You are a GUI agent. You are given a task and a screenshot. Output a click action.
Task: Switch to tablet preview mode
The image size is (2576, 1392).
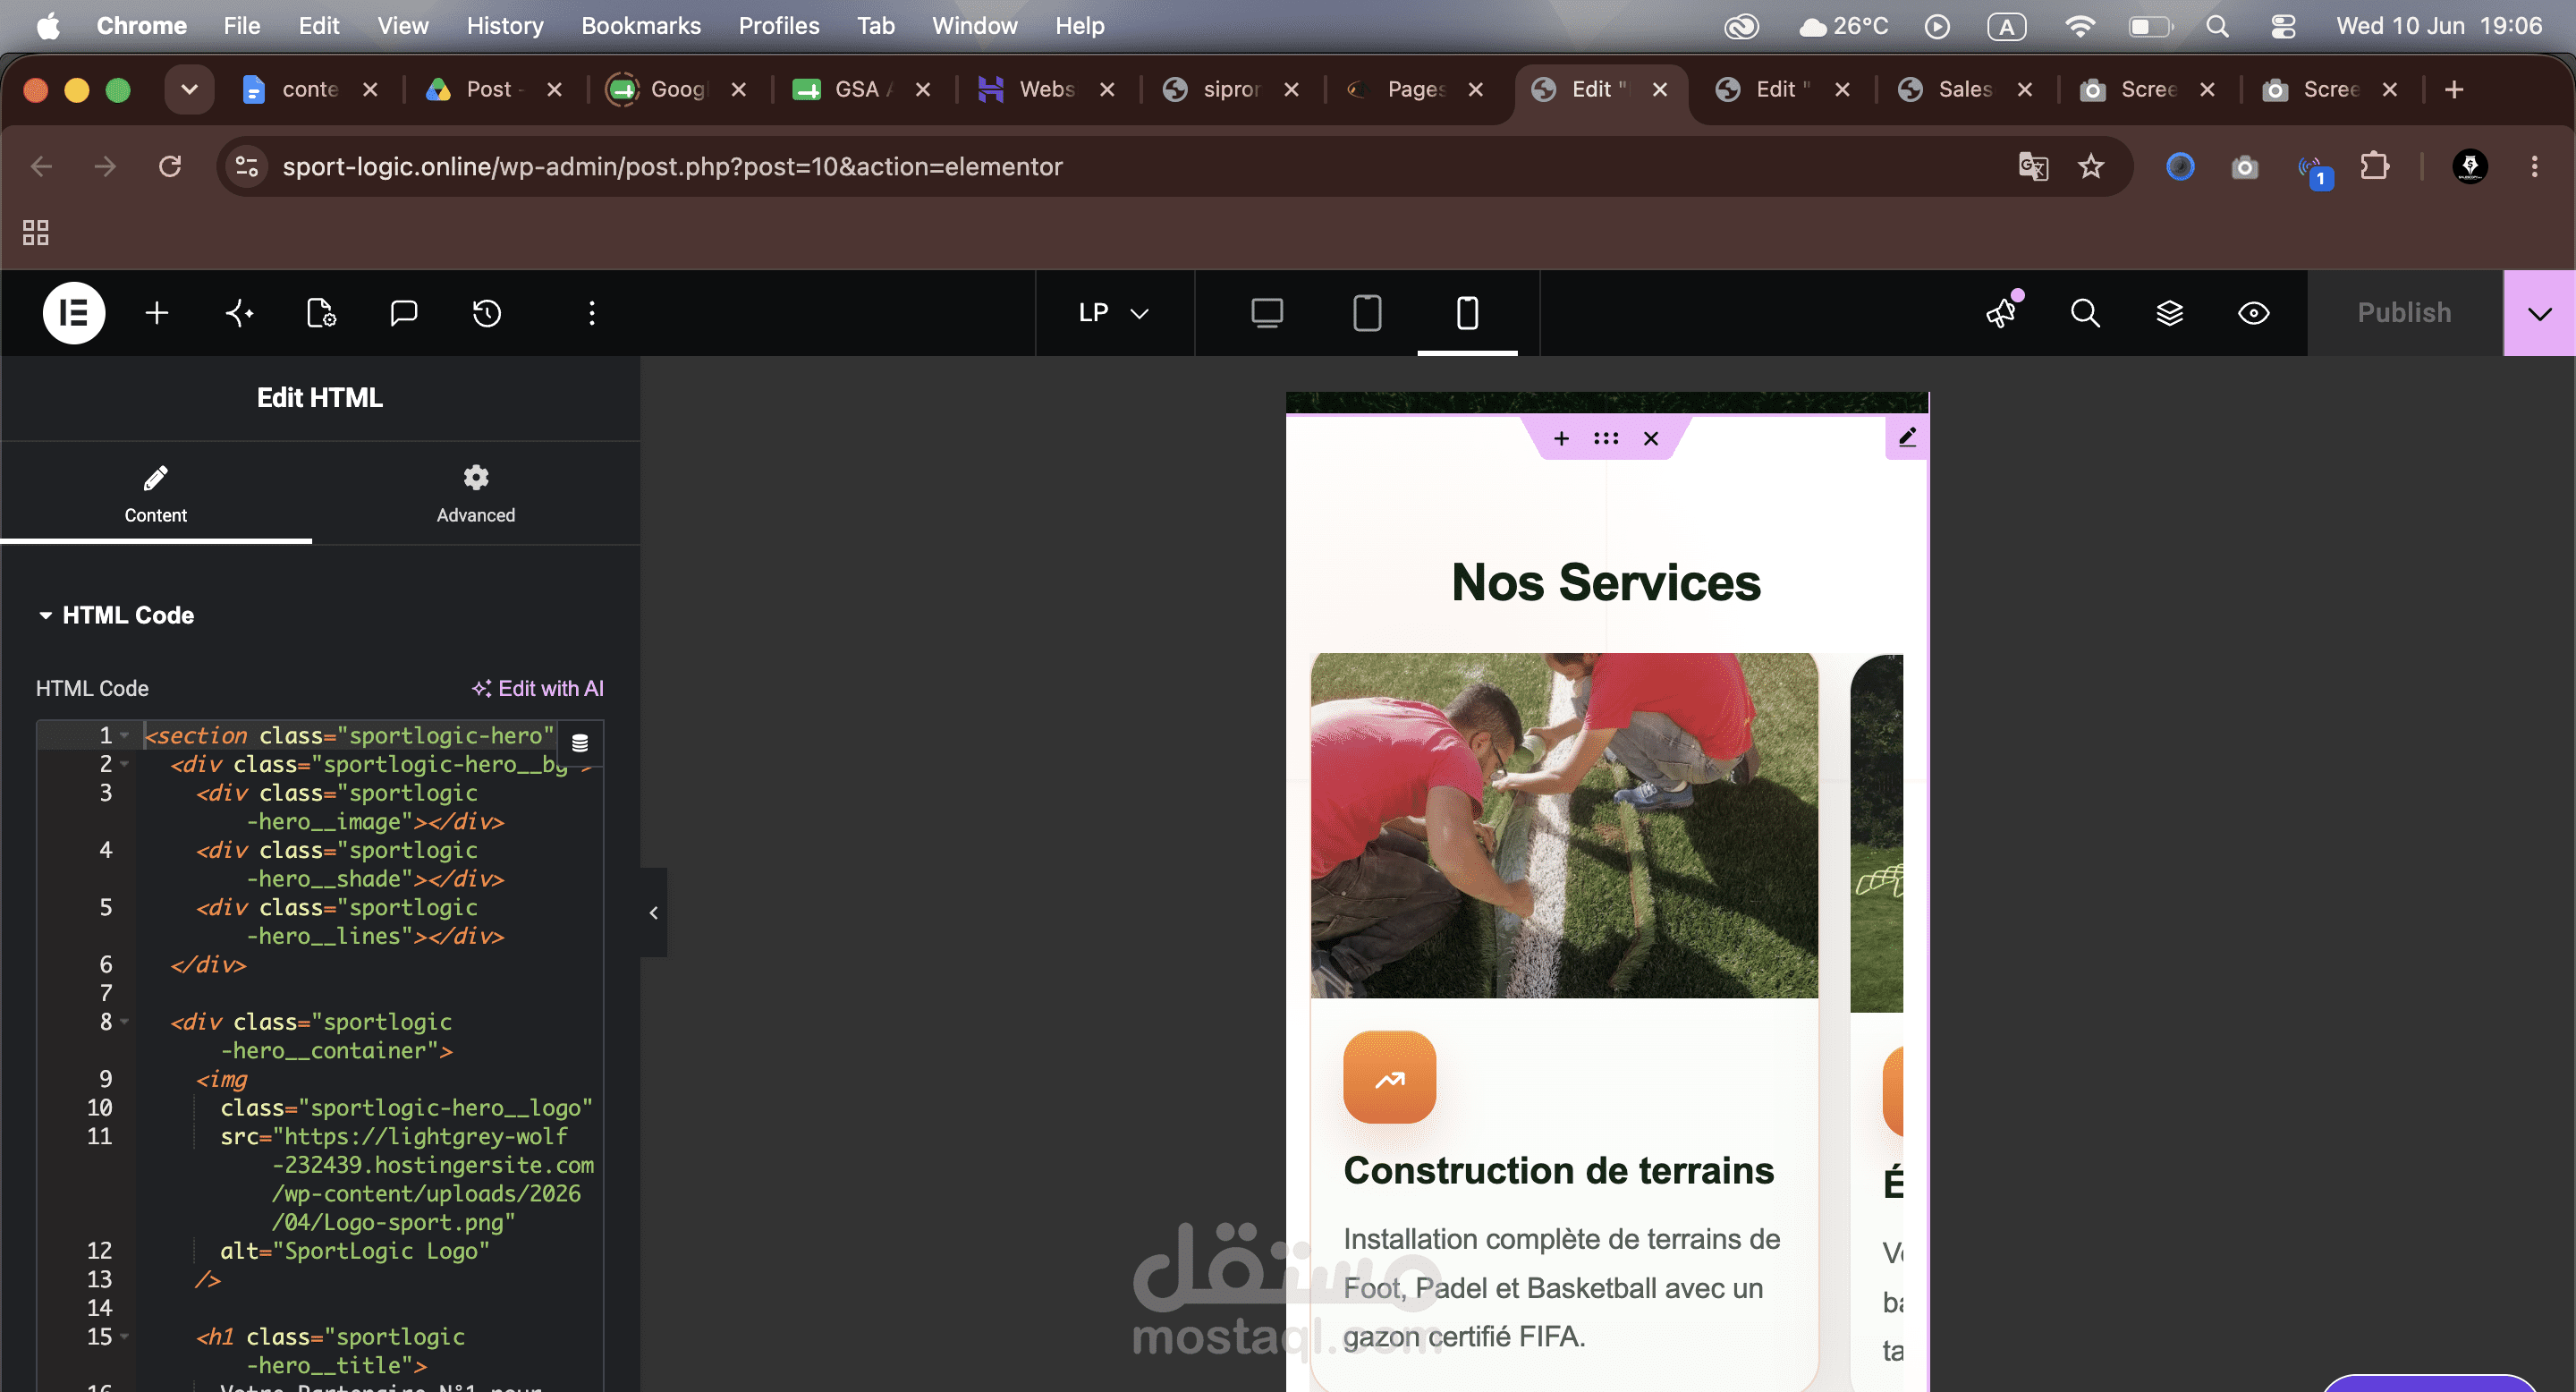pyautogui.click(x=1367, y=313)
